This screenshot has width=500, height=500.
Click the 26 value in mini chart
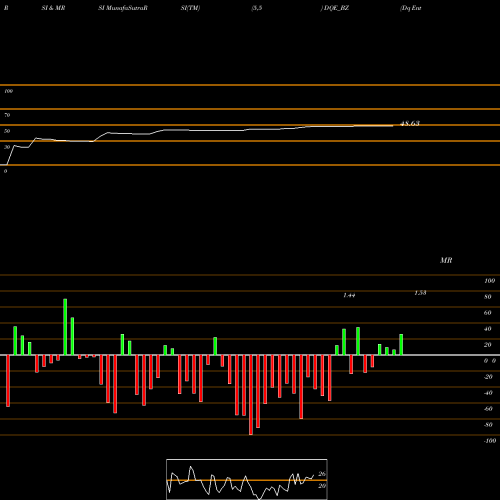click(322, 474)
